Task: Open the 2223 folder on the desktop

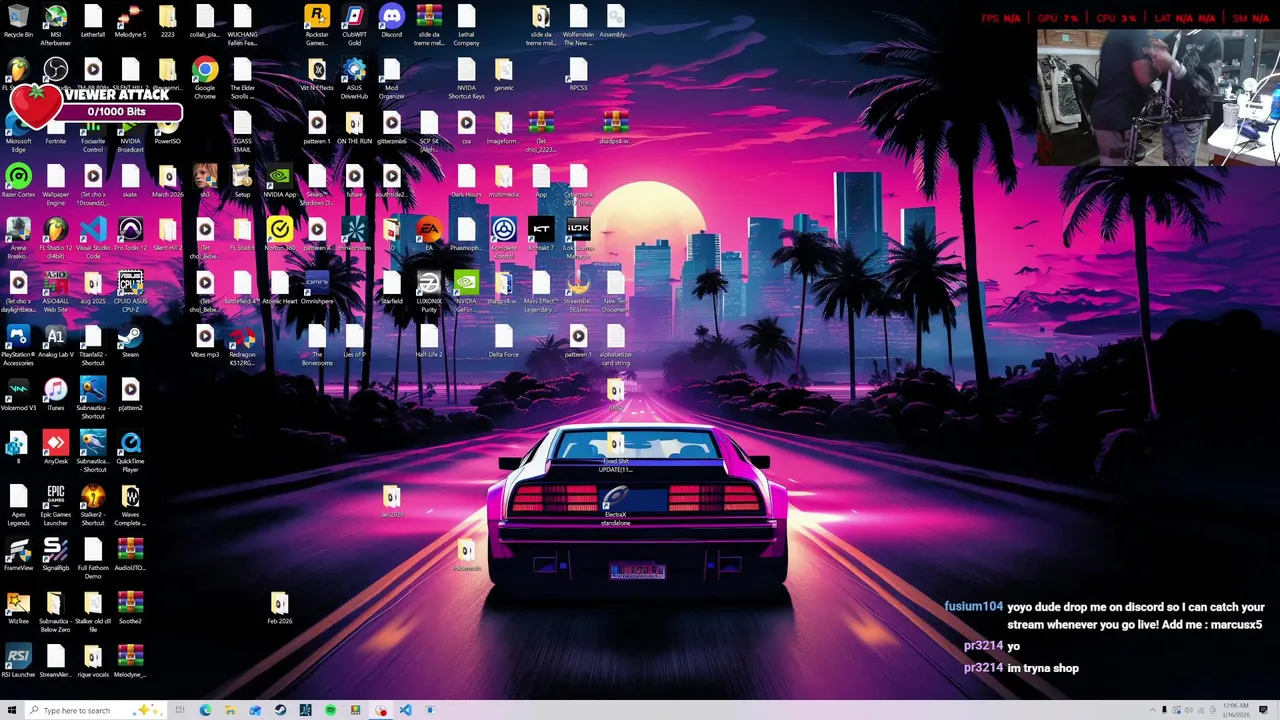Action: click(168, 21)
